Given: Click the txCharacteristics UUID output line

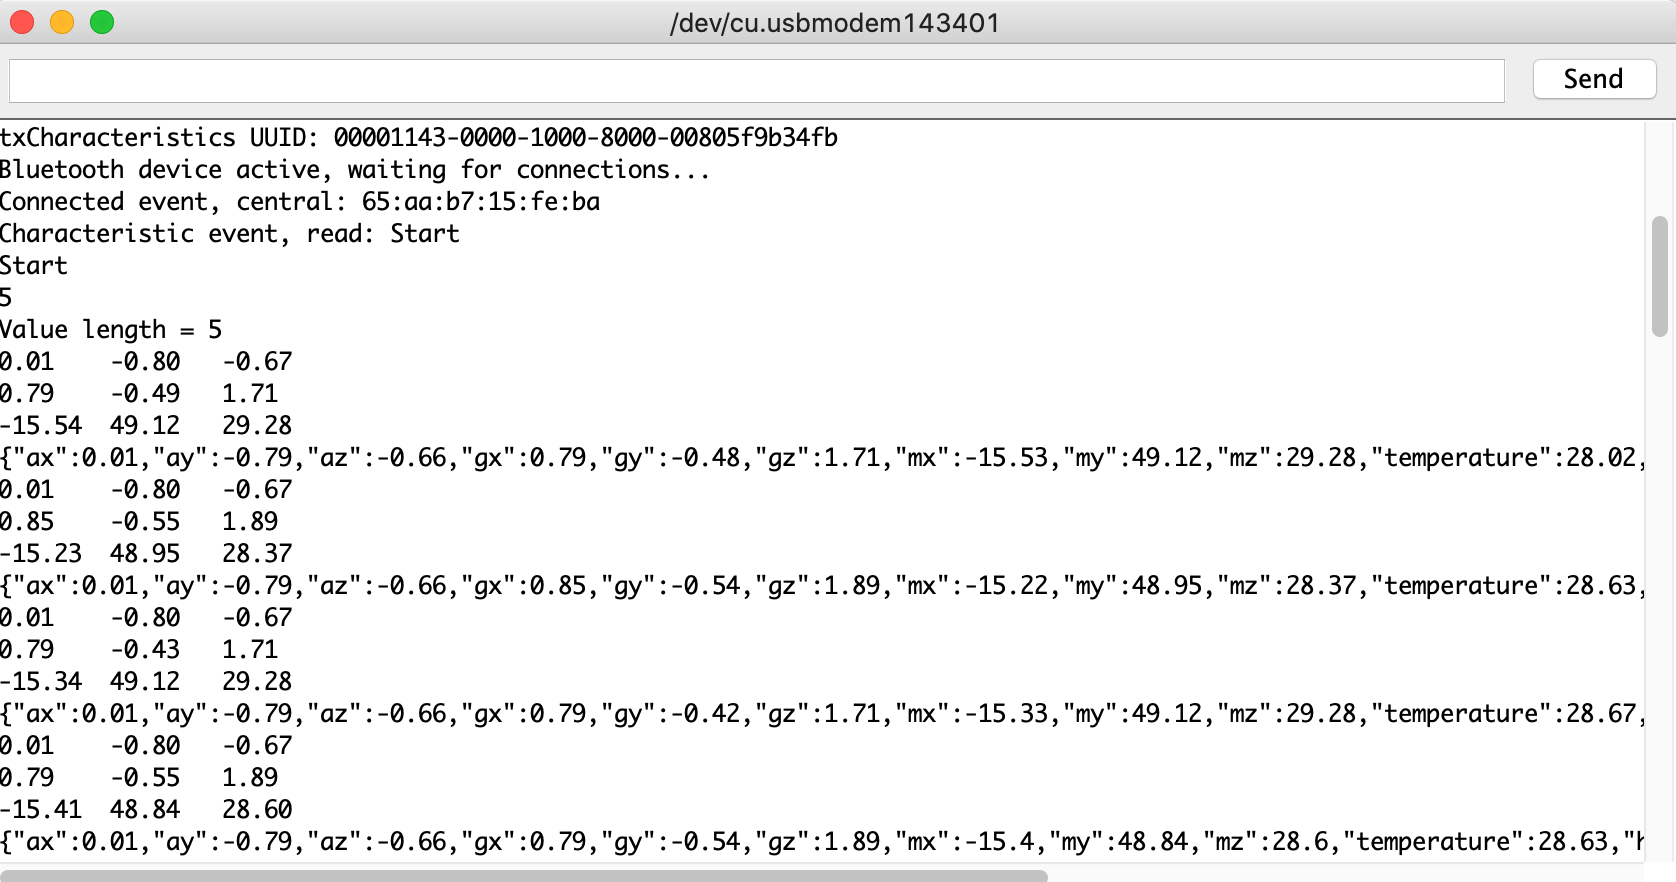Looking at the screenshot, I should (419, 137).
